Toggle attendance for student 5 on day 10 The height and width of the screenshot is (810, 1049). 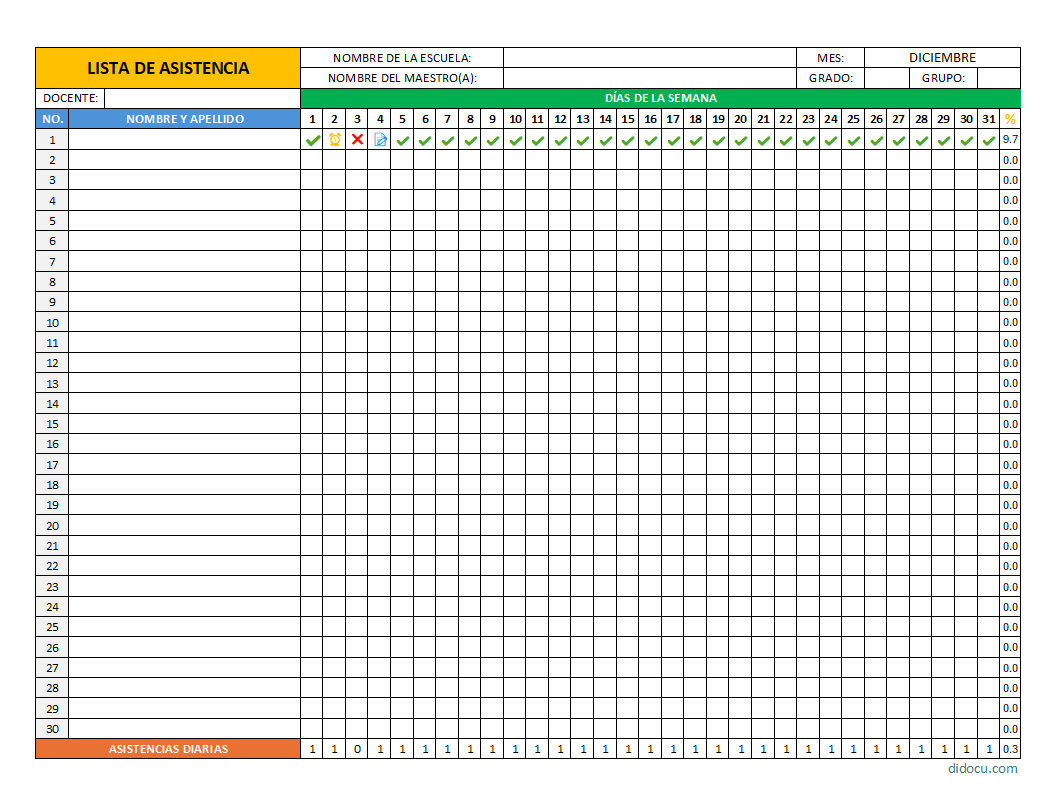click(514, 221)
